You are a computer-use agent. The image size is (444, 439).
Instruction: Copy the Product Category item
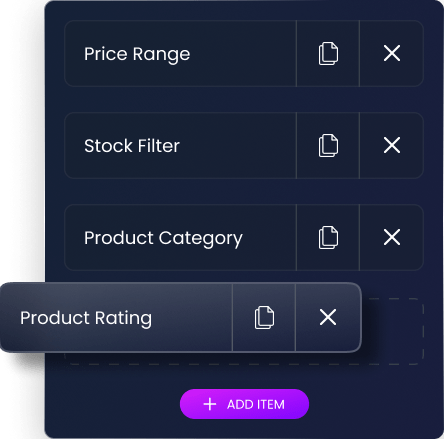[x=328, y=238]
